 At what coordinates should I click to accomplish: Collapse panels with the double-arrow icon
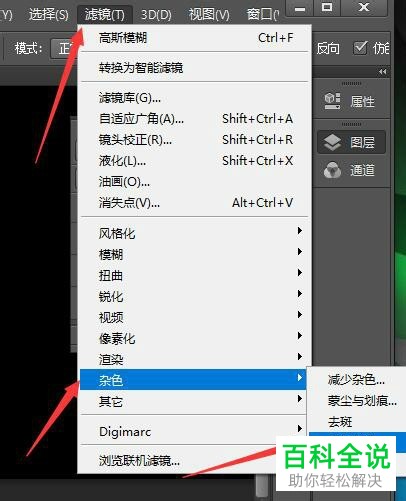383,72
